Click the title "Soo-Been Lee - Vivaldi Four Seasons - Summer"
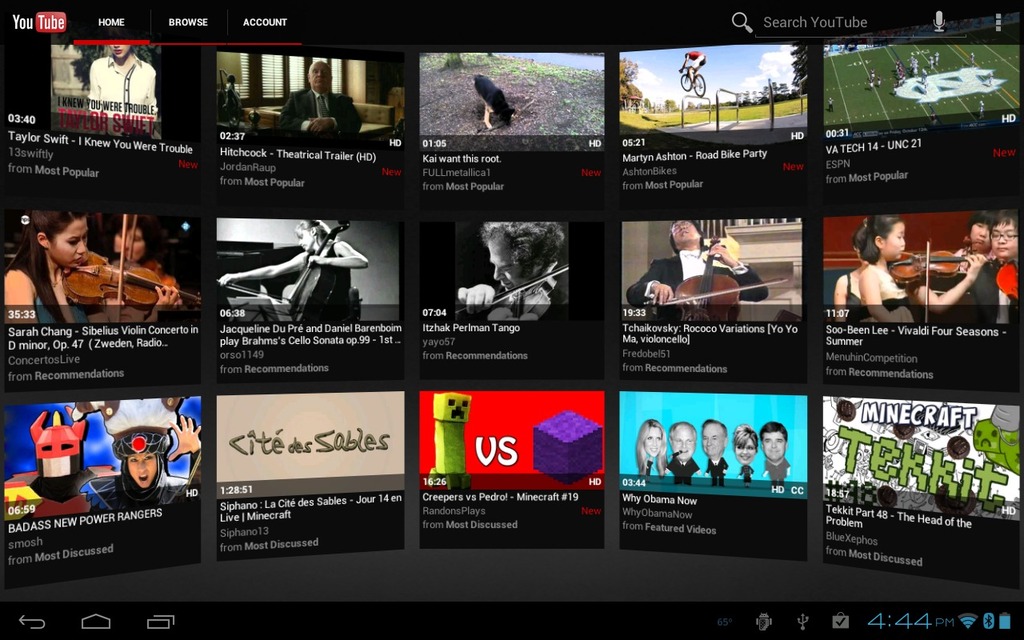The height and width of the screenshot is (640, 1024). pos(916,336)
